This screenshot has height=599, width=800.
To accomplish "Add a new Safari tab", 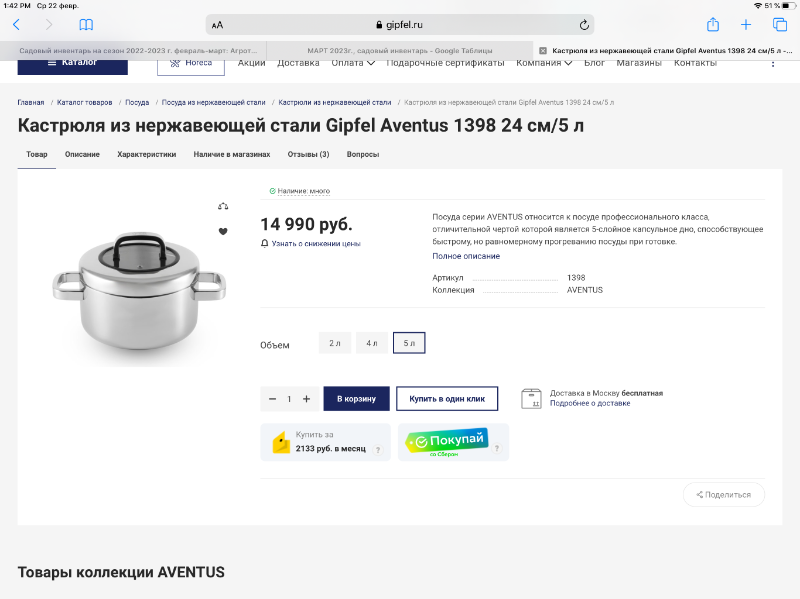I will [746, 24].
